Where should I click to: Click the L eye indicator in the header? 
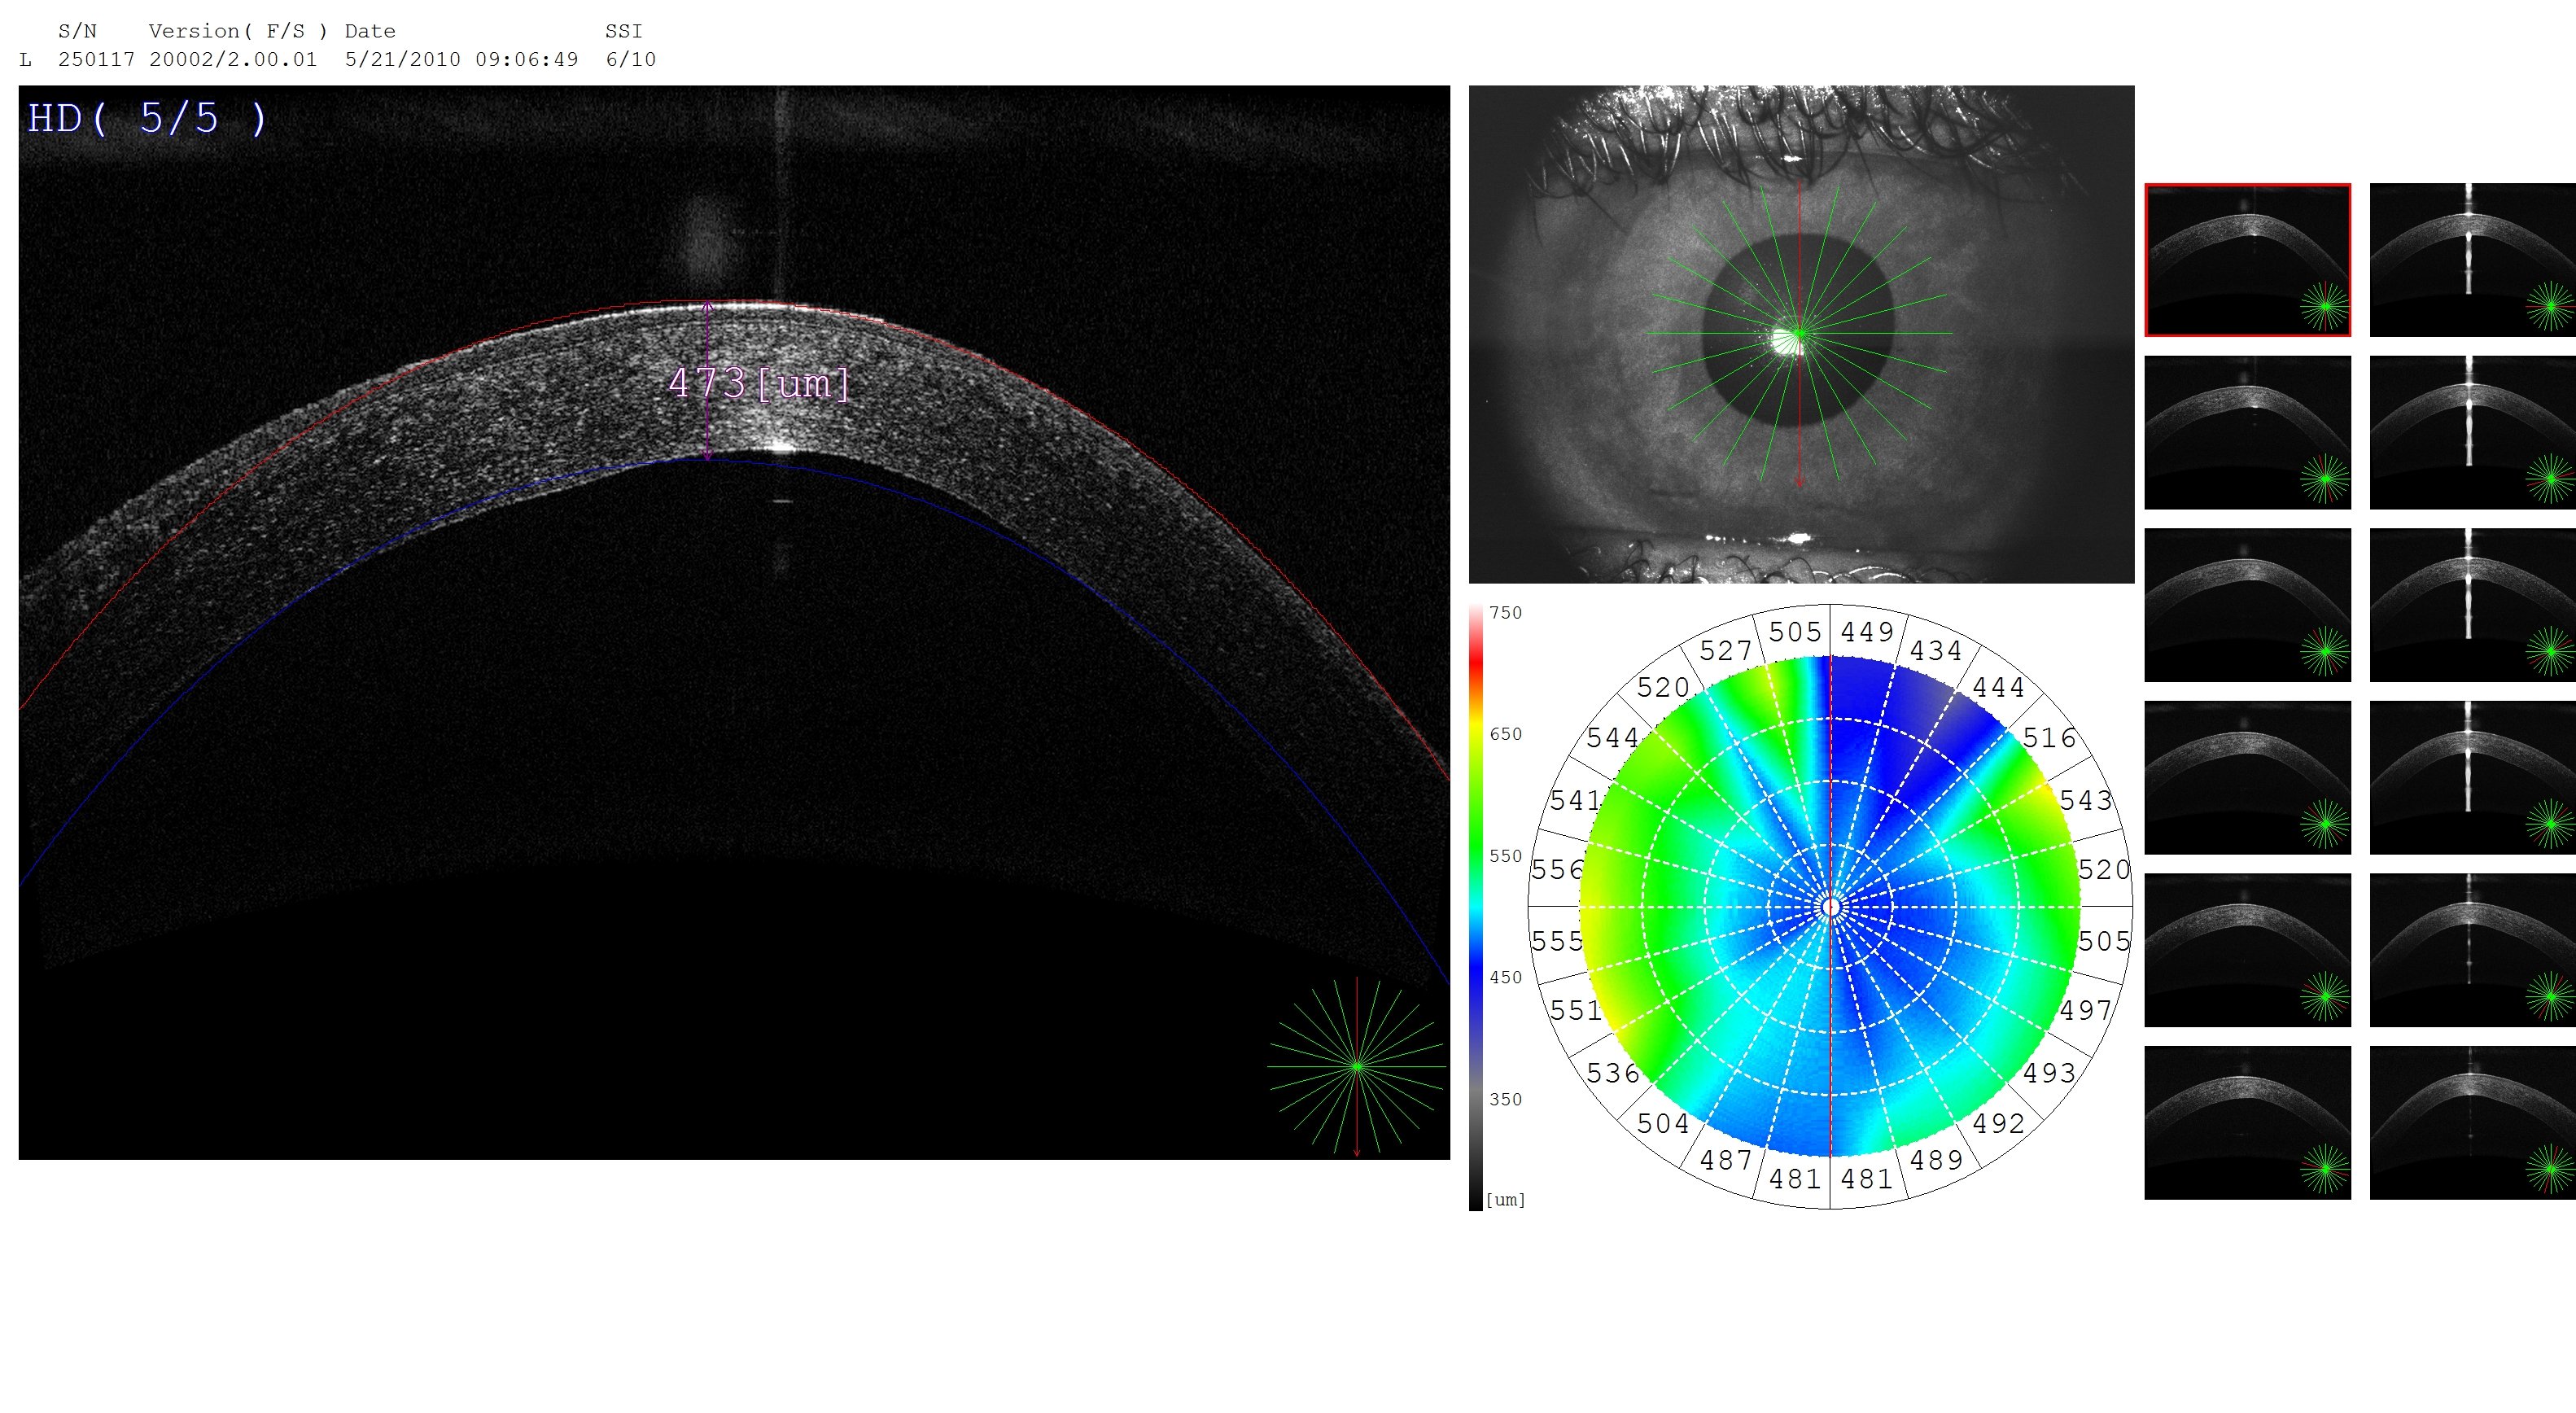26,59
